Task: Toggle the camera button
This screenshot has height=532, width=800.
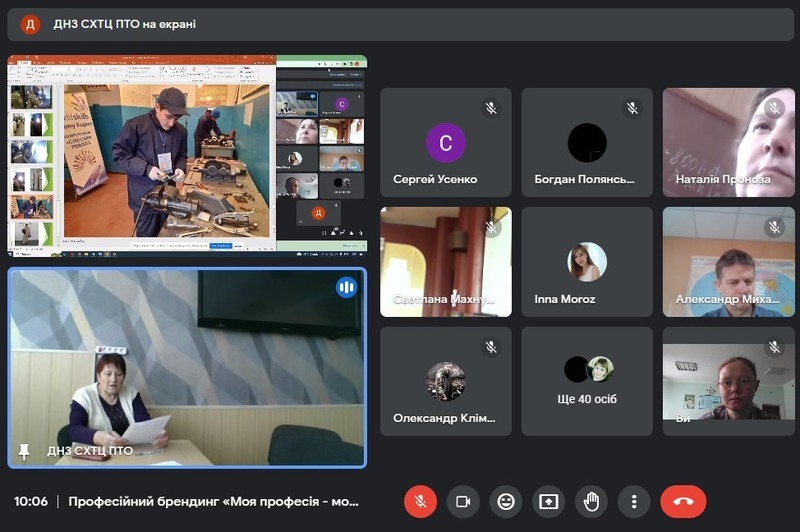Action: pos(463,501)
